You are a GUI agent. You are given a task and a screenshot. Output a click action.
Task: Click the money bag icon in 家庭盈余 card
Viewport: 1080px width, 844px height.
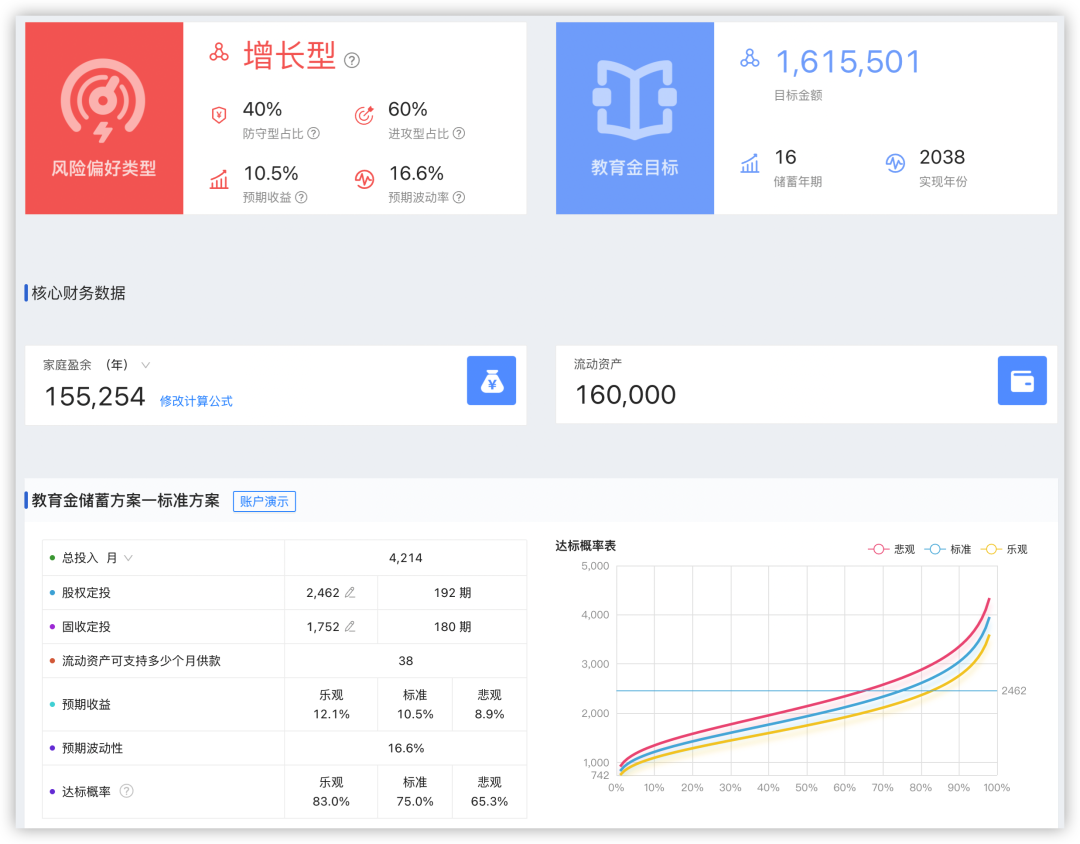491,380
